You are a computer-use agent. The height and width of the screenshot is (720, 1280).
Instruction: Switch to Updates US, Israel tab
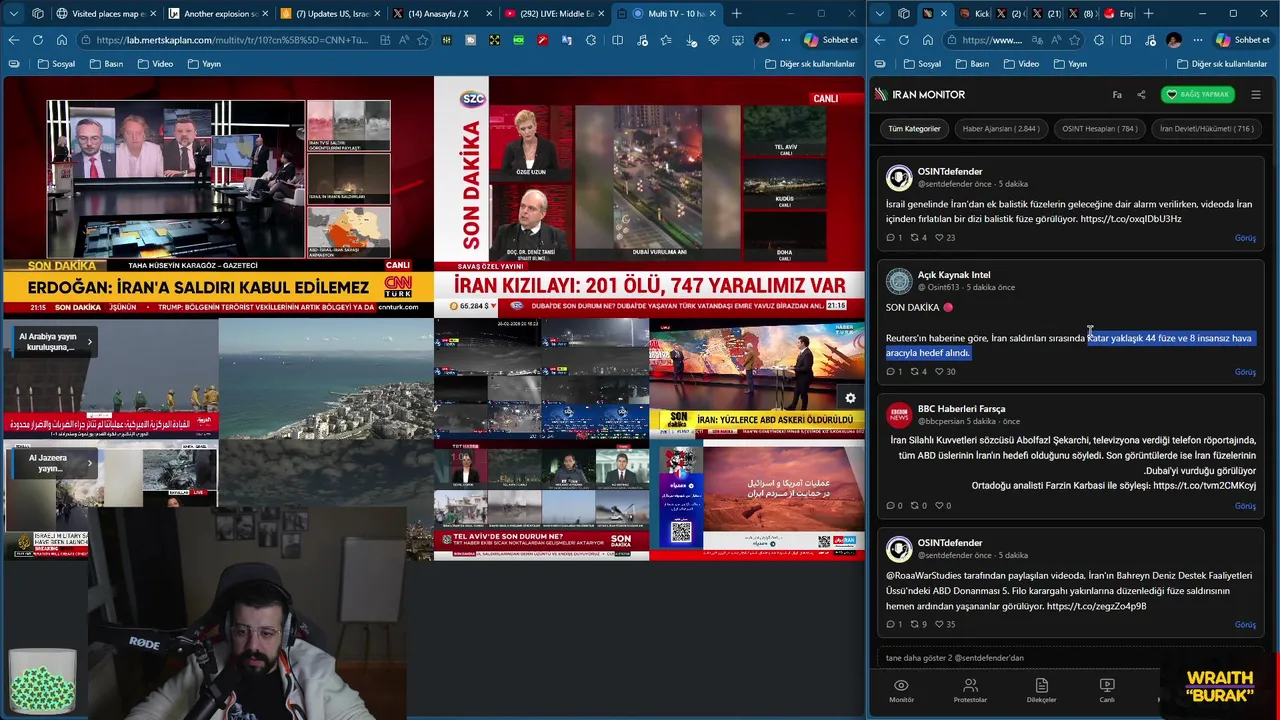(331, 14)
